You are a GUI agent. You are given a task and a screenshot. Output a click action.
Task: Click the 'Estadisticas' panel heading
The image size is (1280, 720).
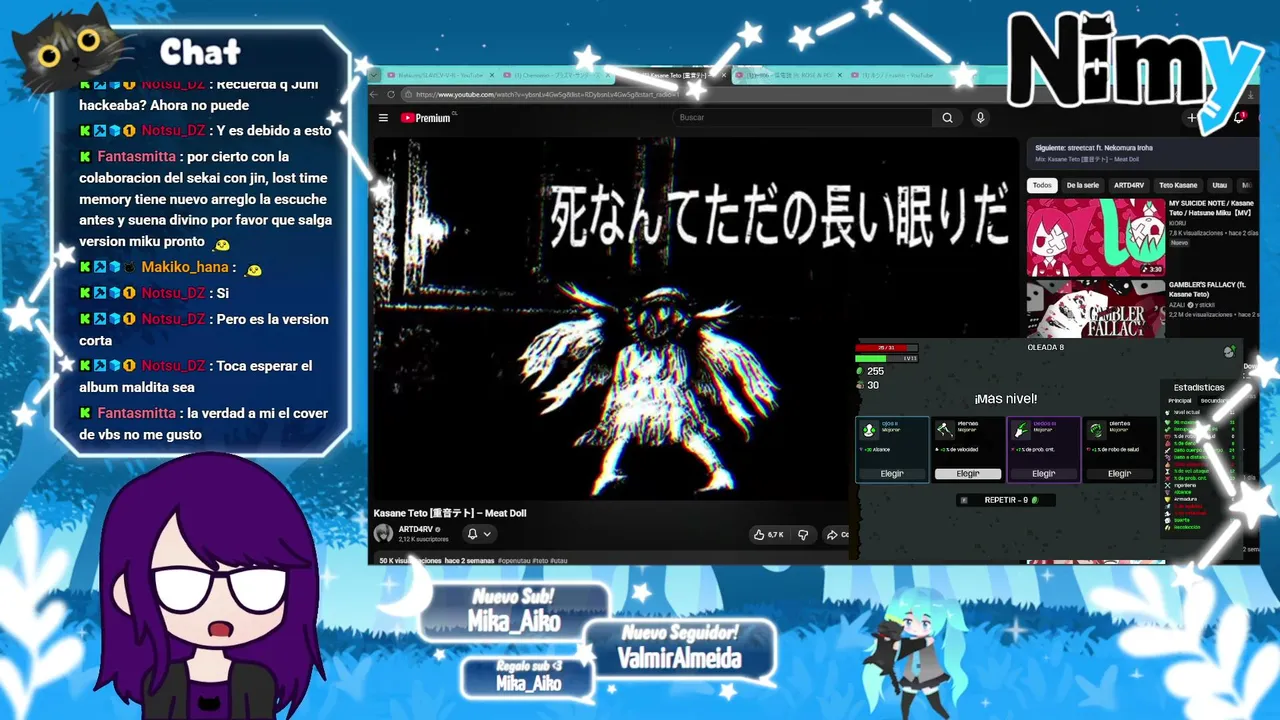point(1199,388)
